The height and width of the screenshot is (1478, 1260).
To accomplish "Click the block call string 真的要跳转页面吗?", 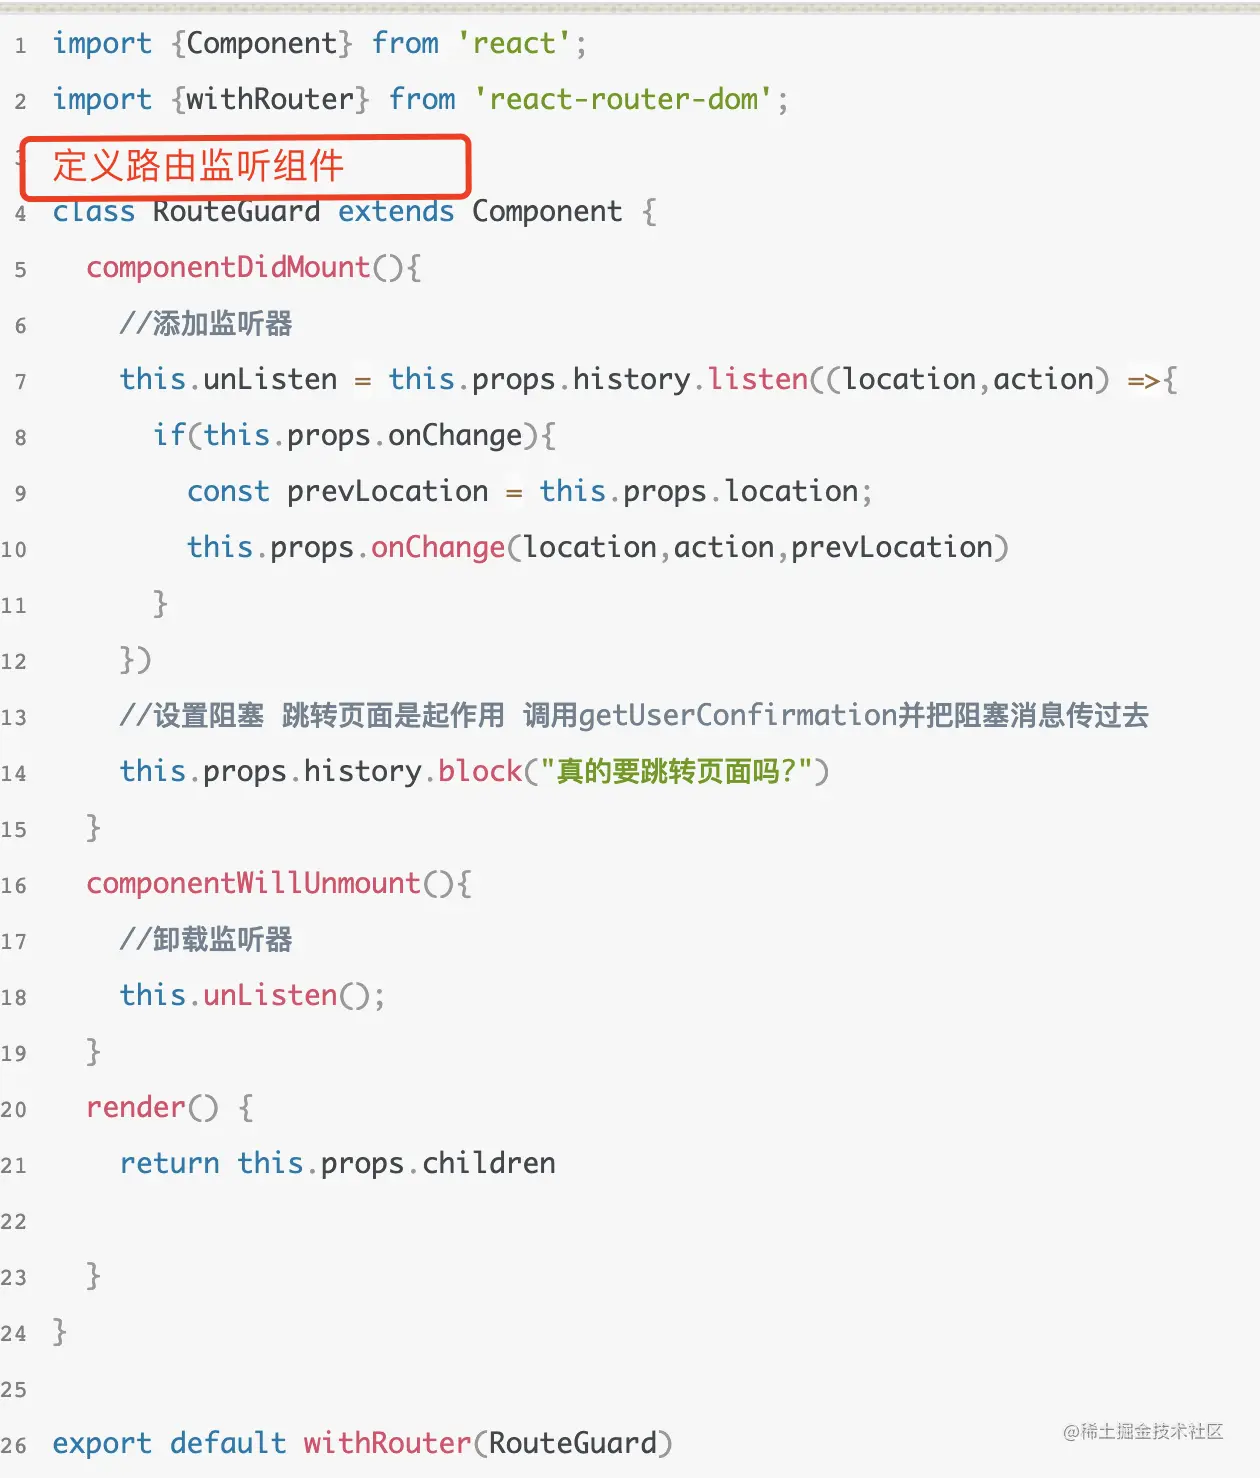I will coord(684,772).
